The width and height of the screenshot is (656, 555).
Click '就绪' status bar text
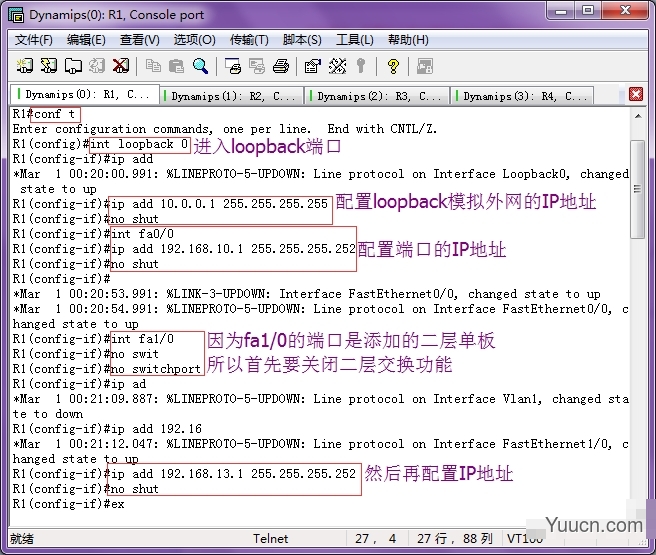22,539
